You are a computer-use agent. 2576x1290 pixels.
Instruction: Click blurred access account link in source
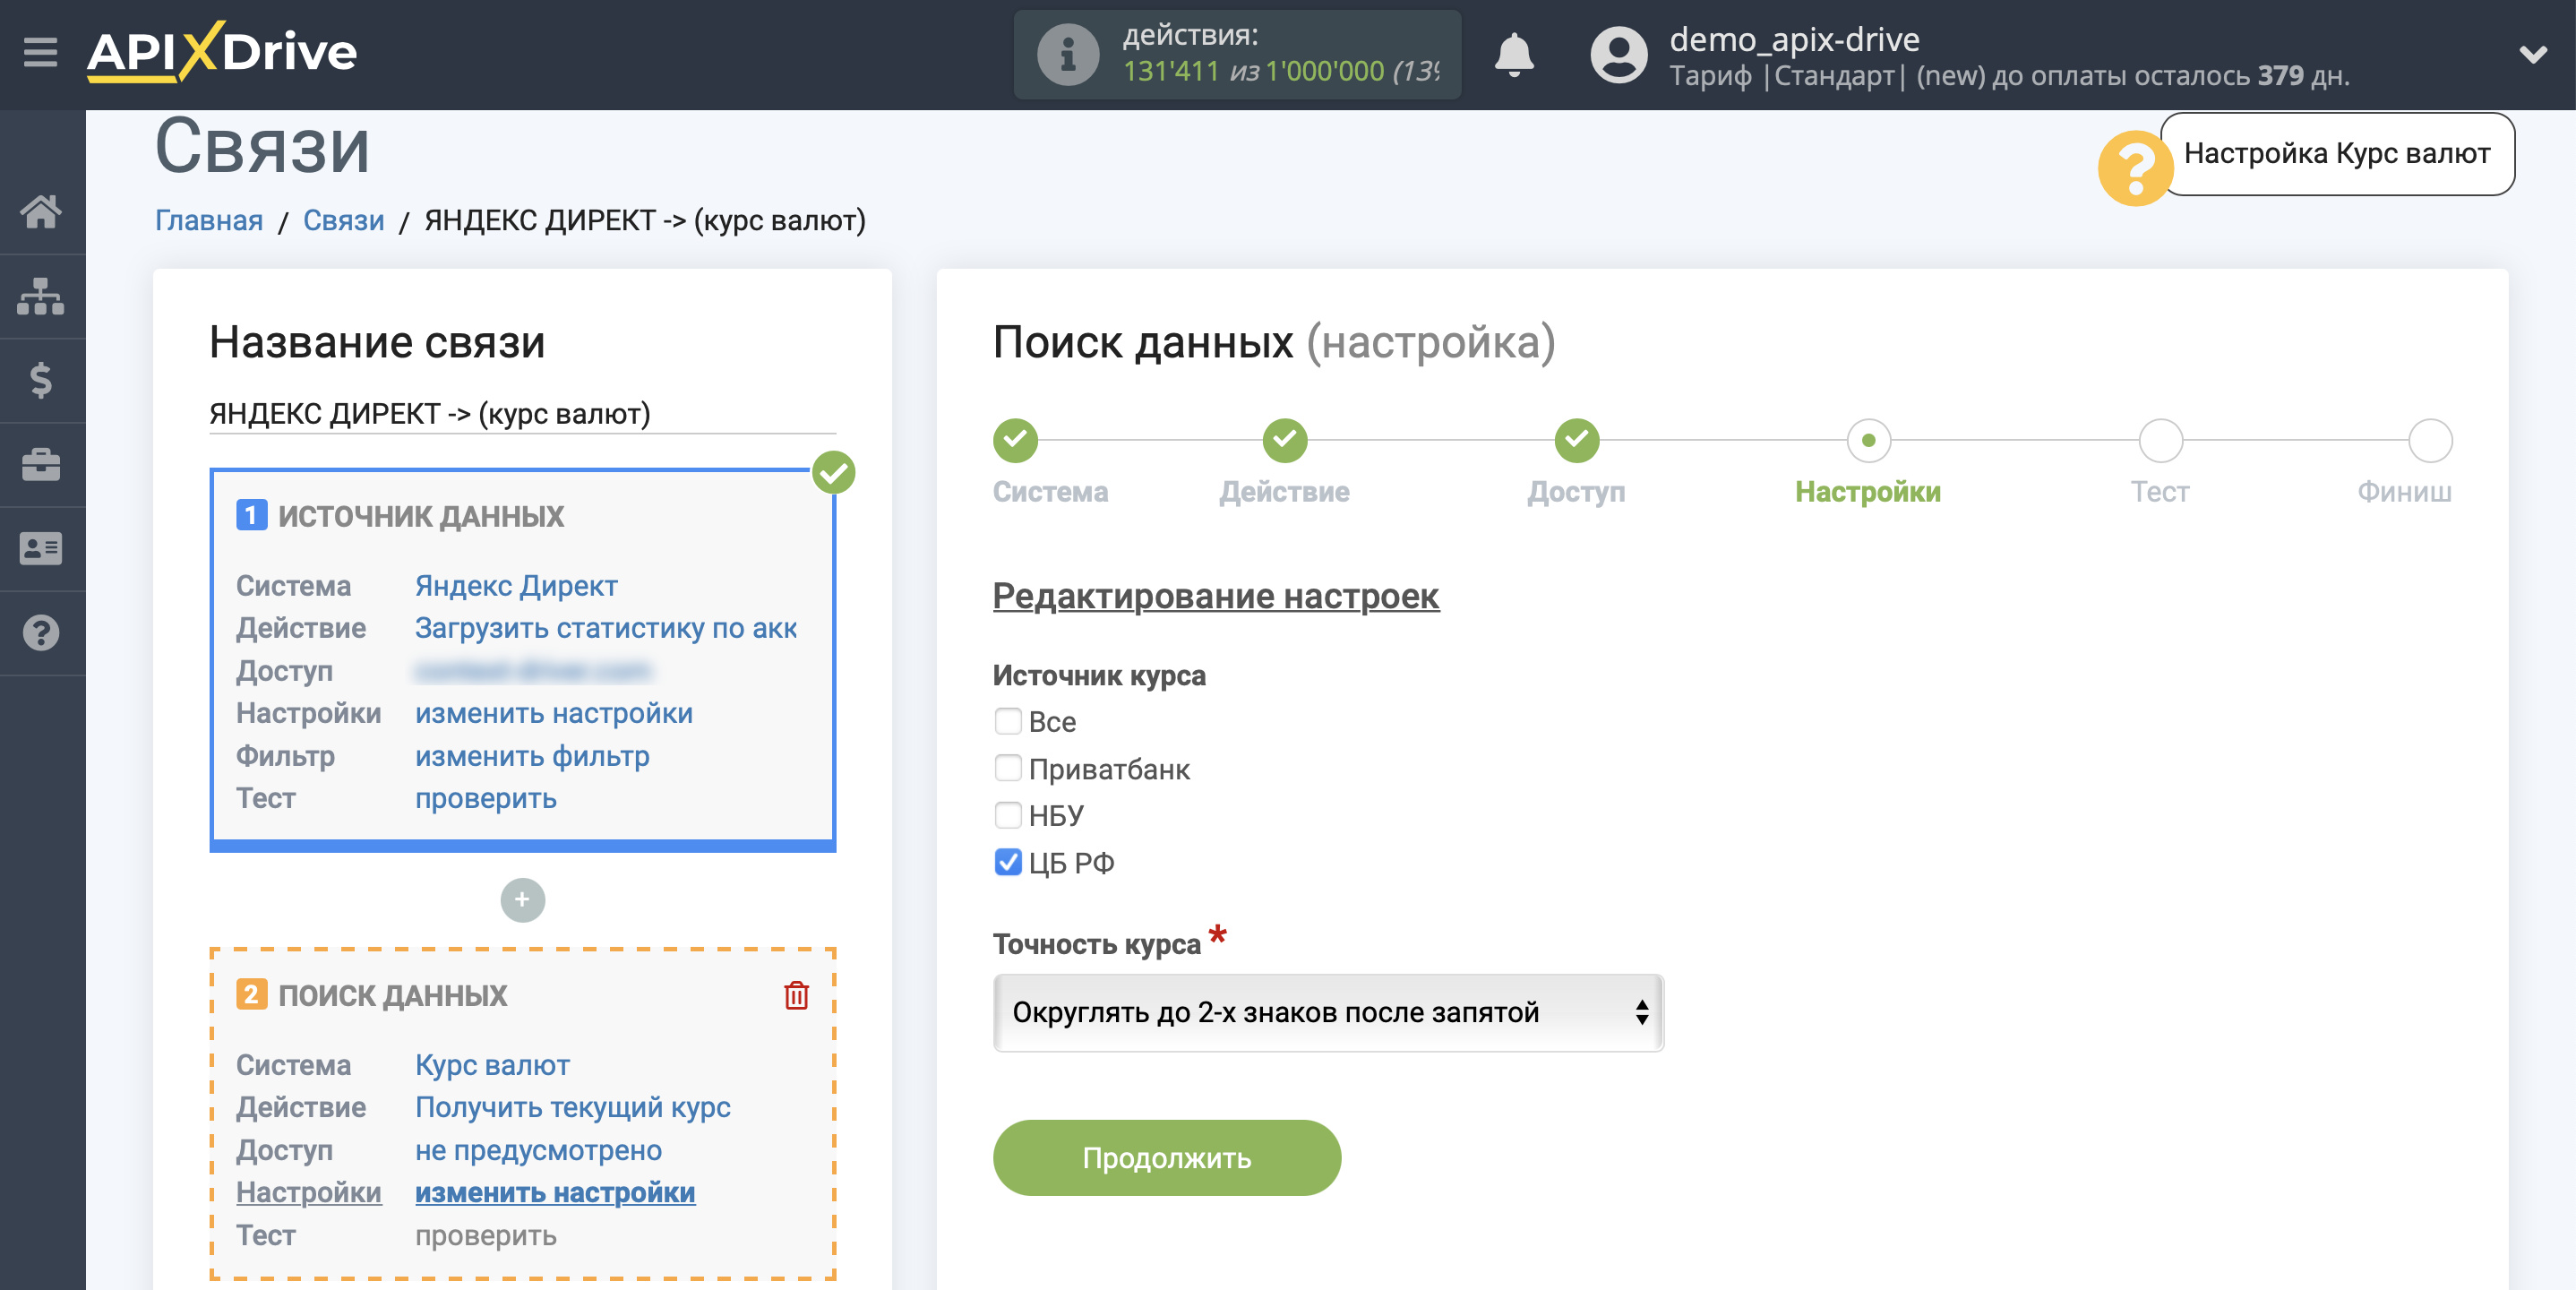point(532,670)
